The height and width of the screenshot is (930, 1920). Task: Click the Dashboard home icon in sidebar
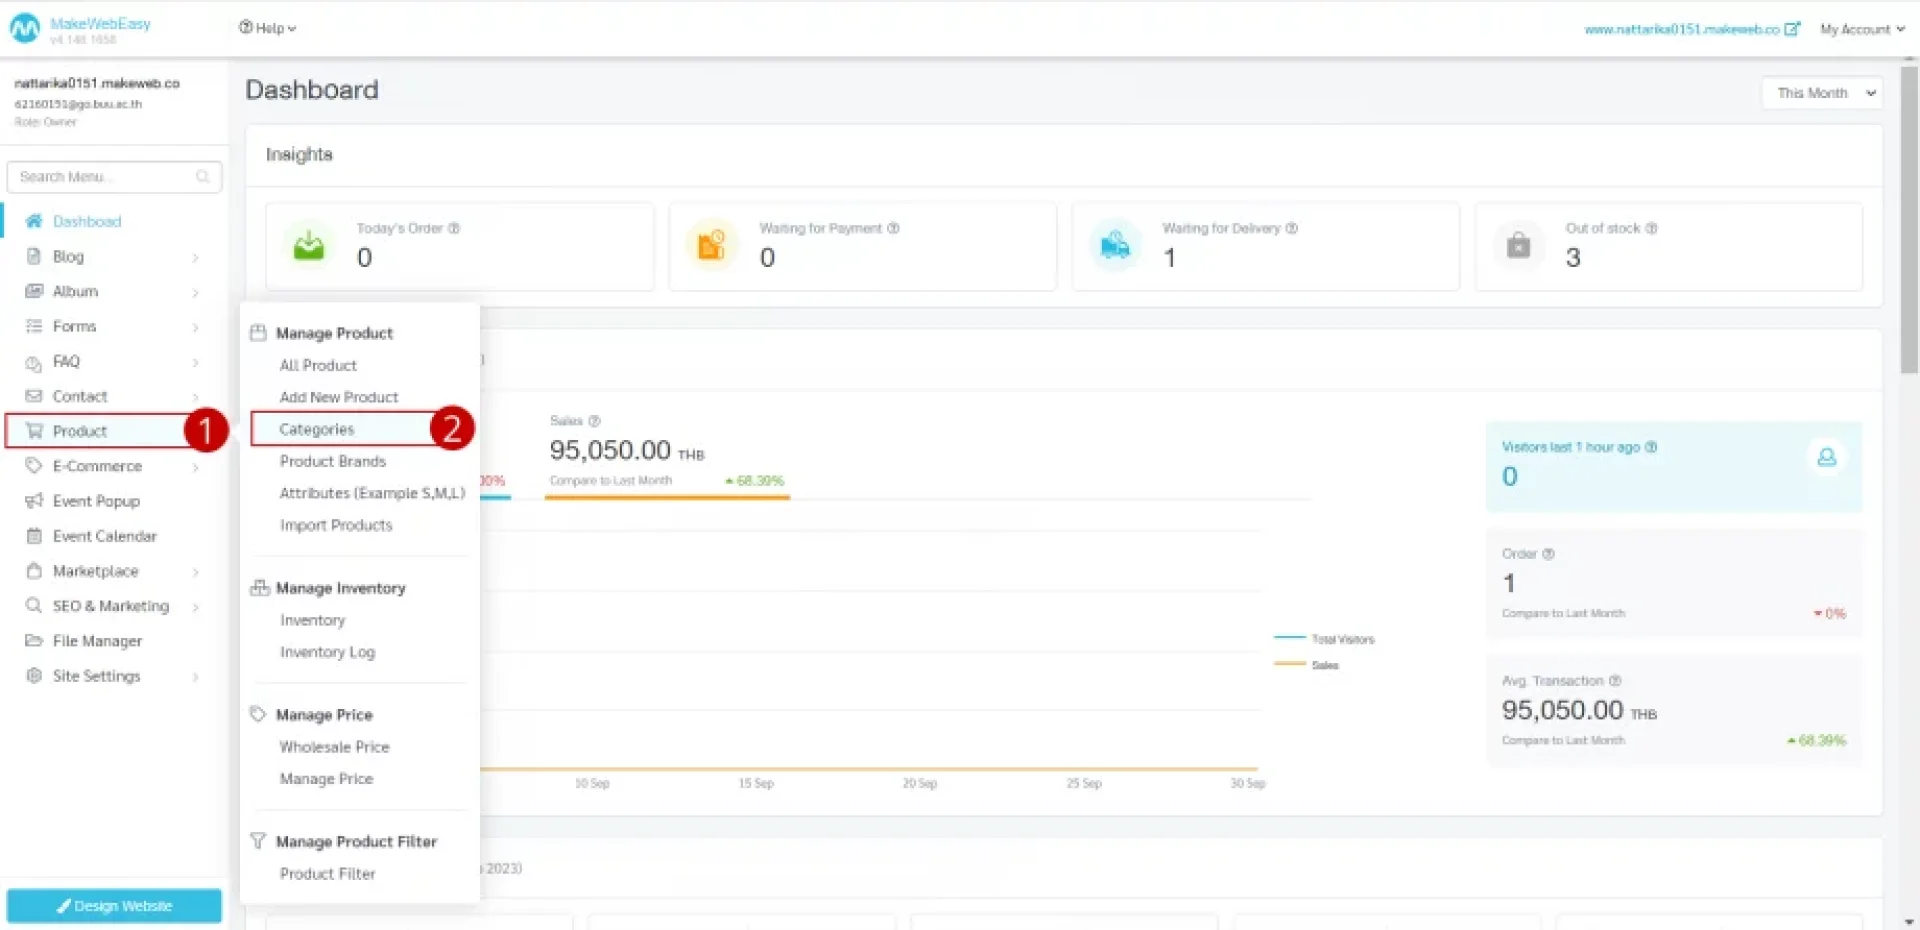34,221
